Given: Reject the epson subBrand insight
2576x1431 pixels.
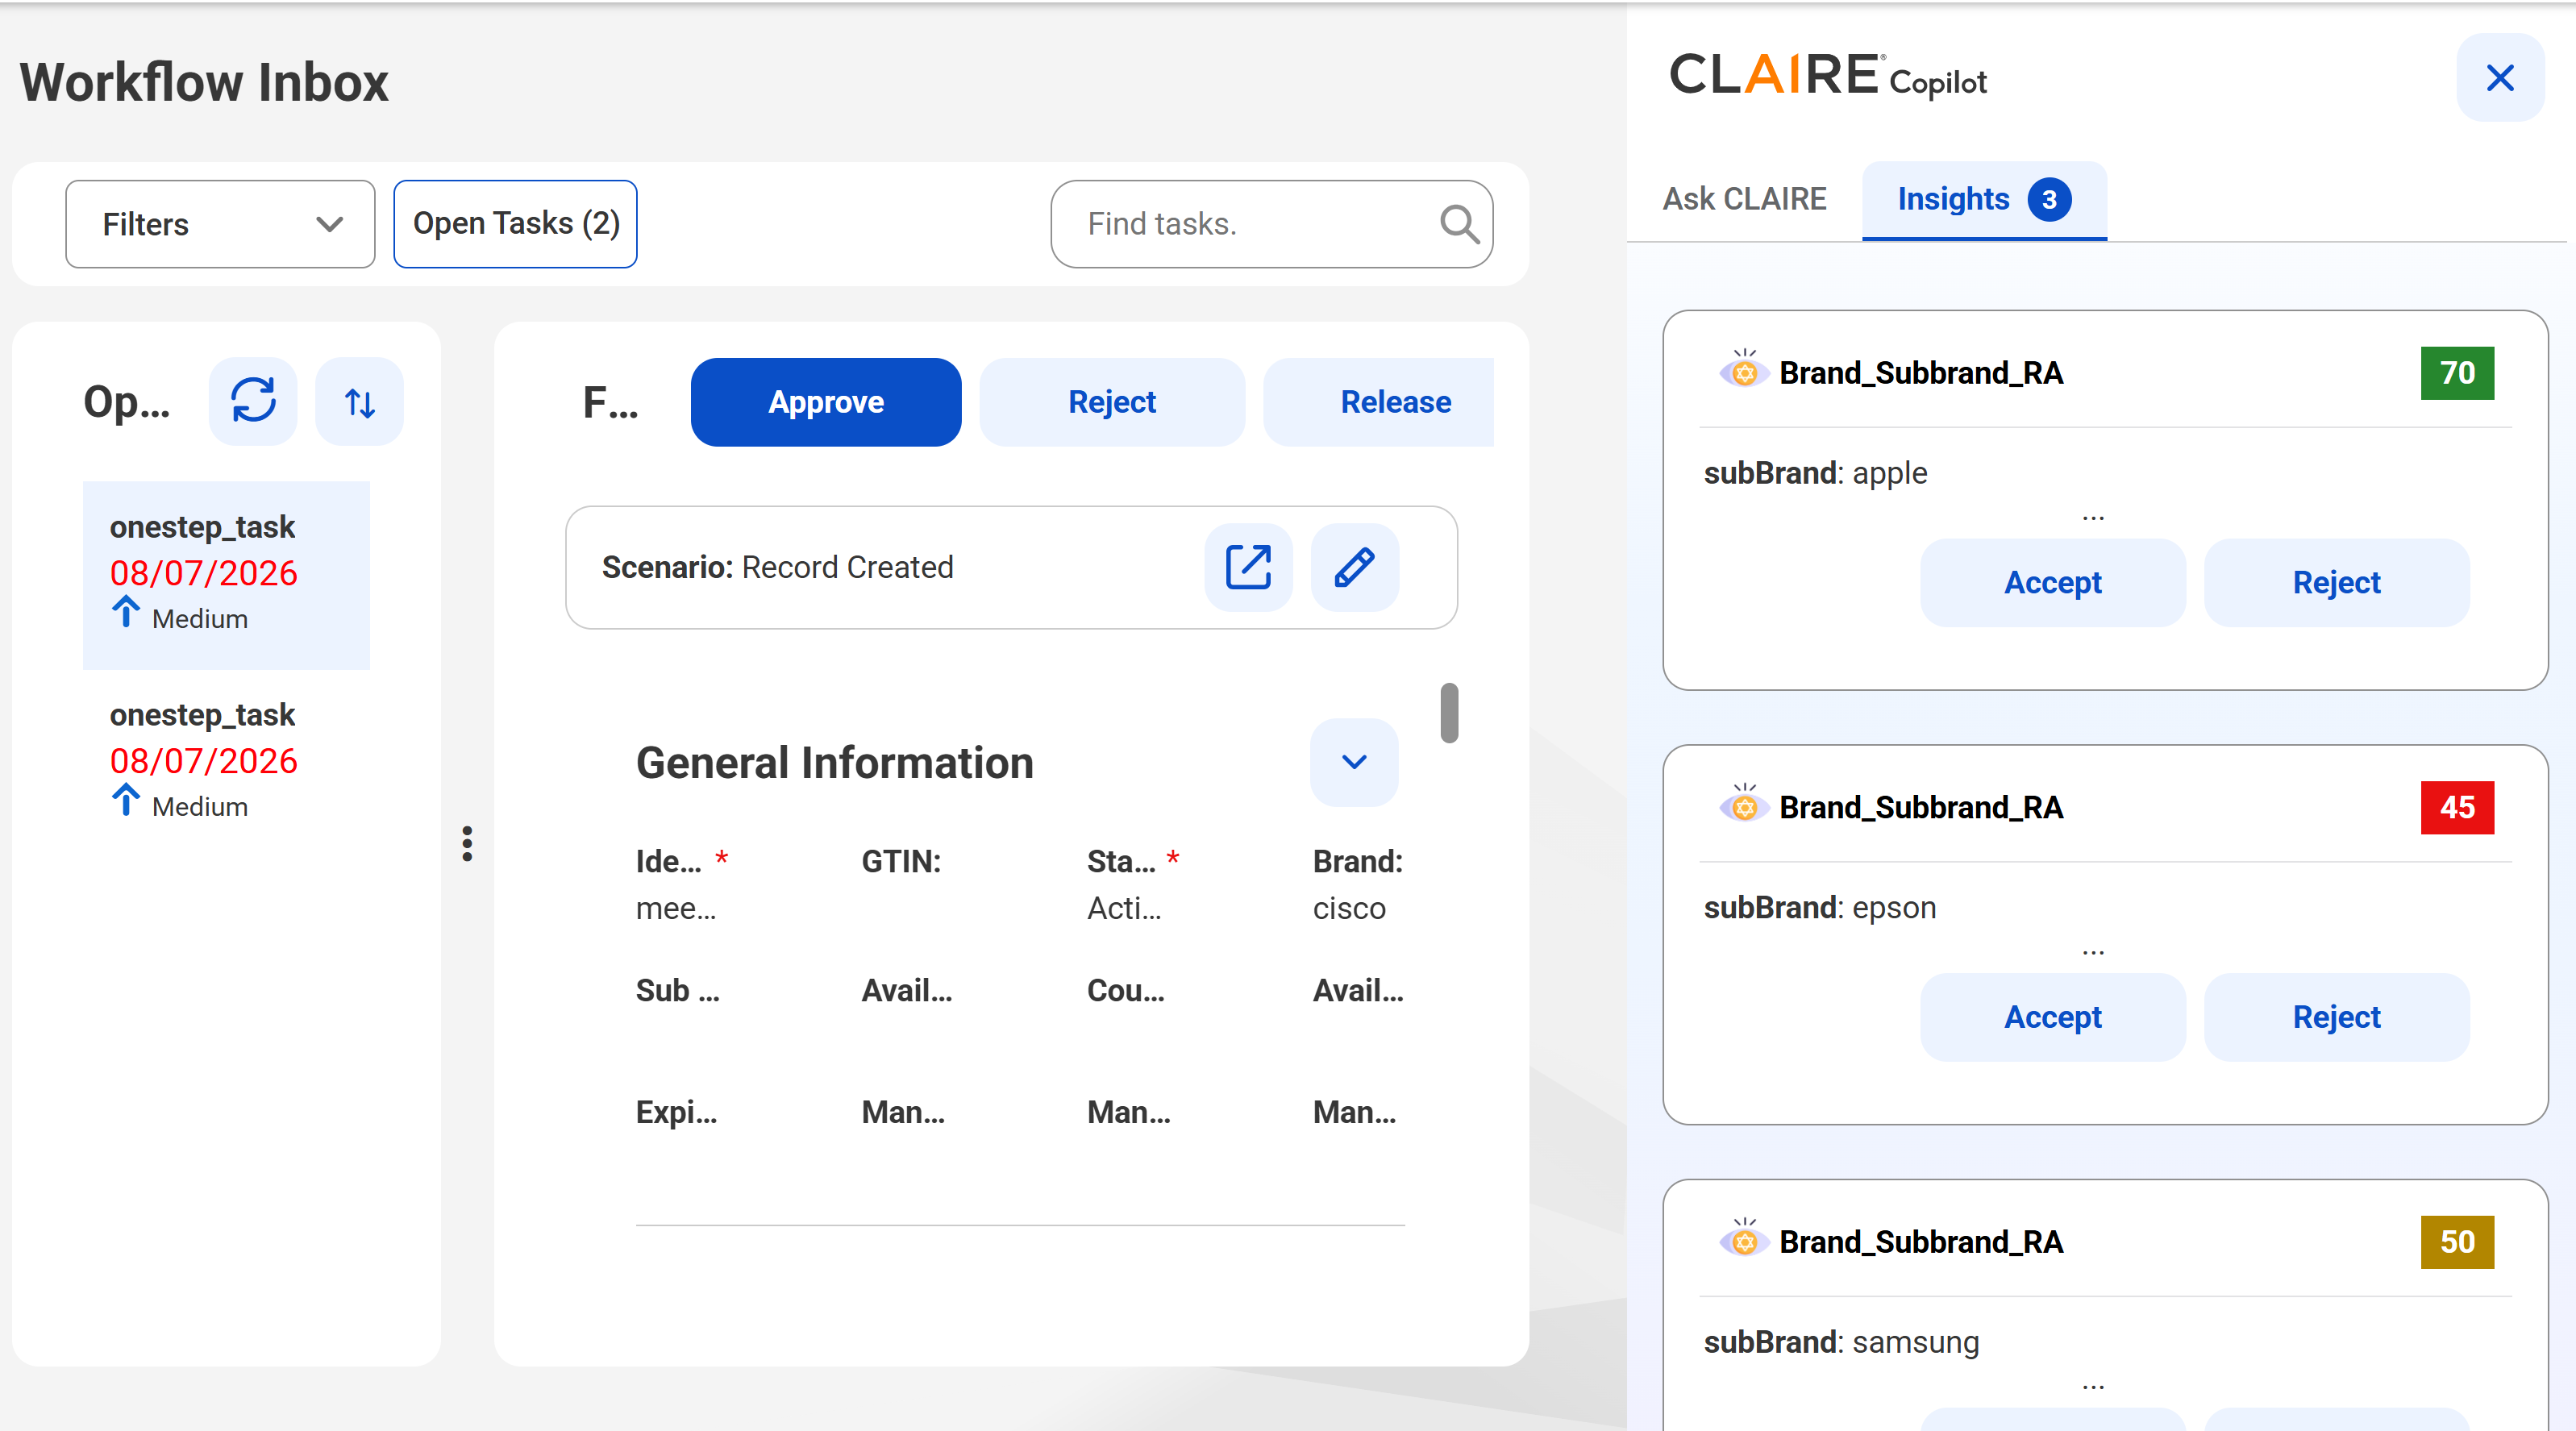Looking at the screenshot, I should [x=2337, y=1017].
